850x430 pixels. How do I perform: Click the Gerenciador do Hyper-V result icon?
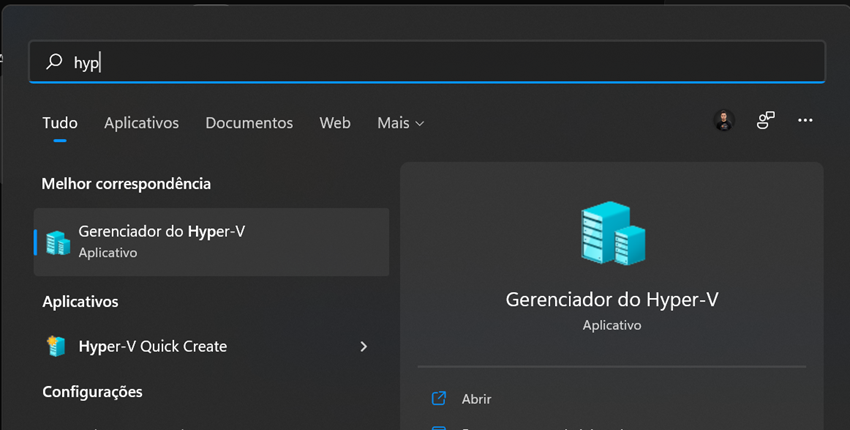point(58,242)
